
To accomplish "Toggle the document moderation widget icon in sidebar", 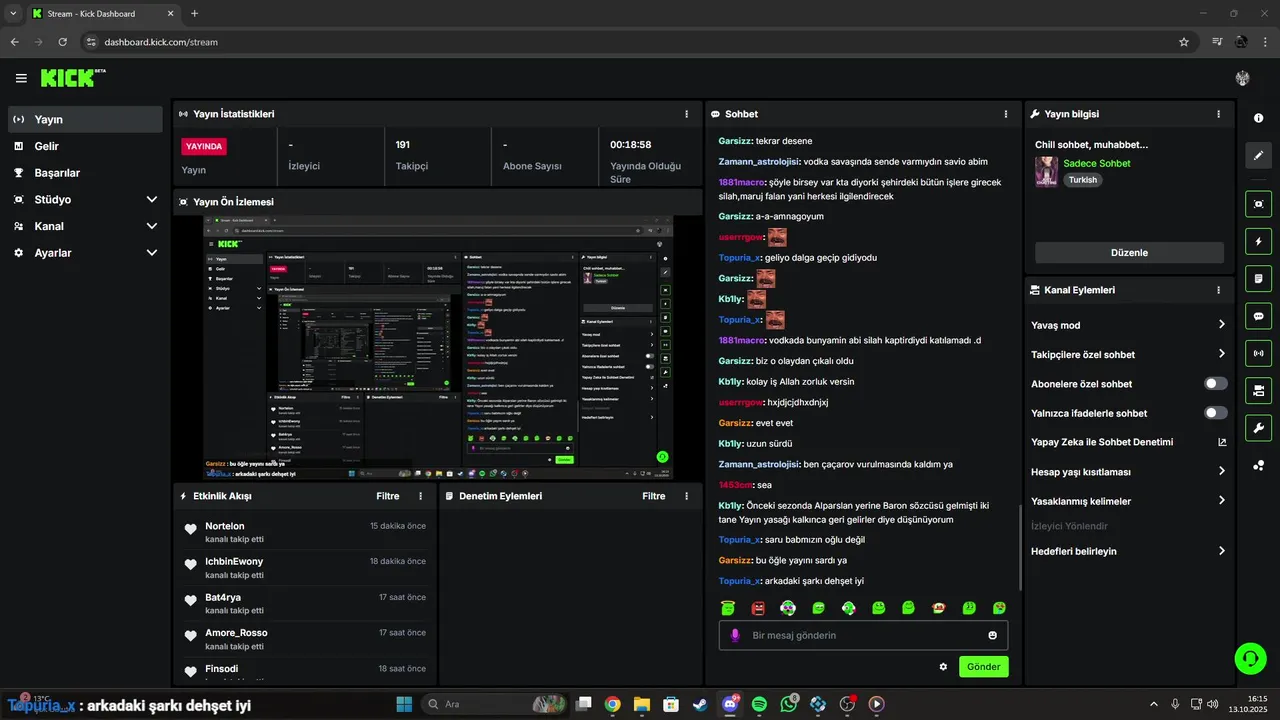I will pyautogui.click(x=1258, y=278).
